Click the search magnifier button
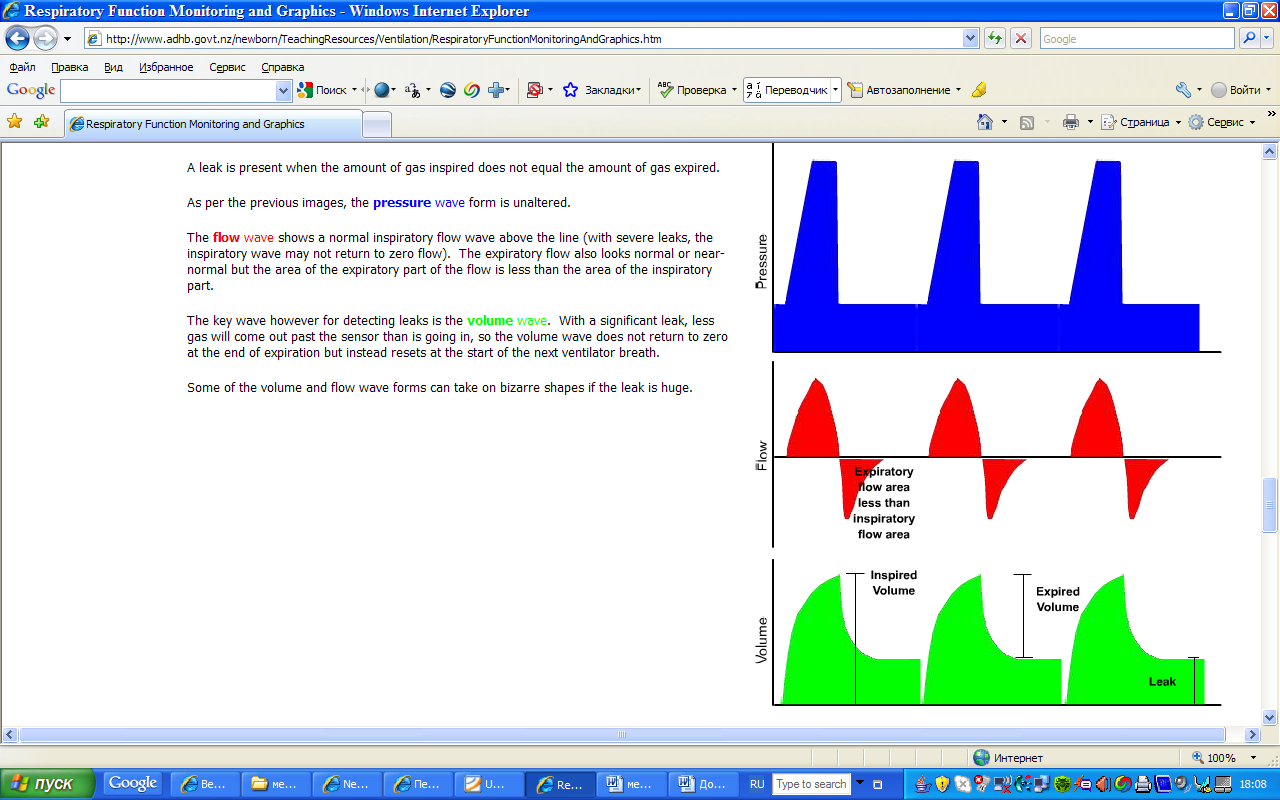This screenshot has width=1280, height=800. click(x=1249, y=39)
